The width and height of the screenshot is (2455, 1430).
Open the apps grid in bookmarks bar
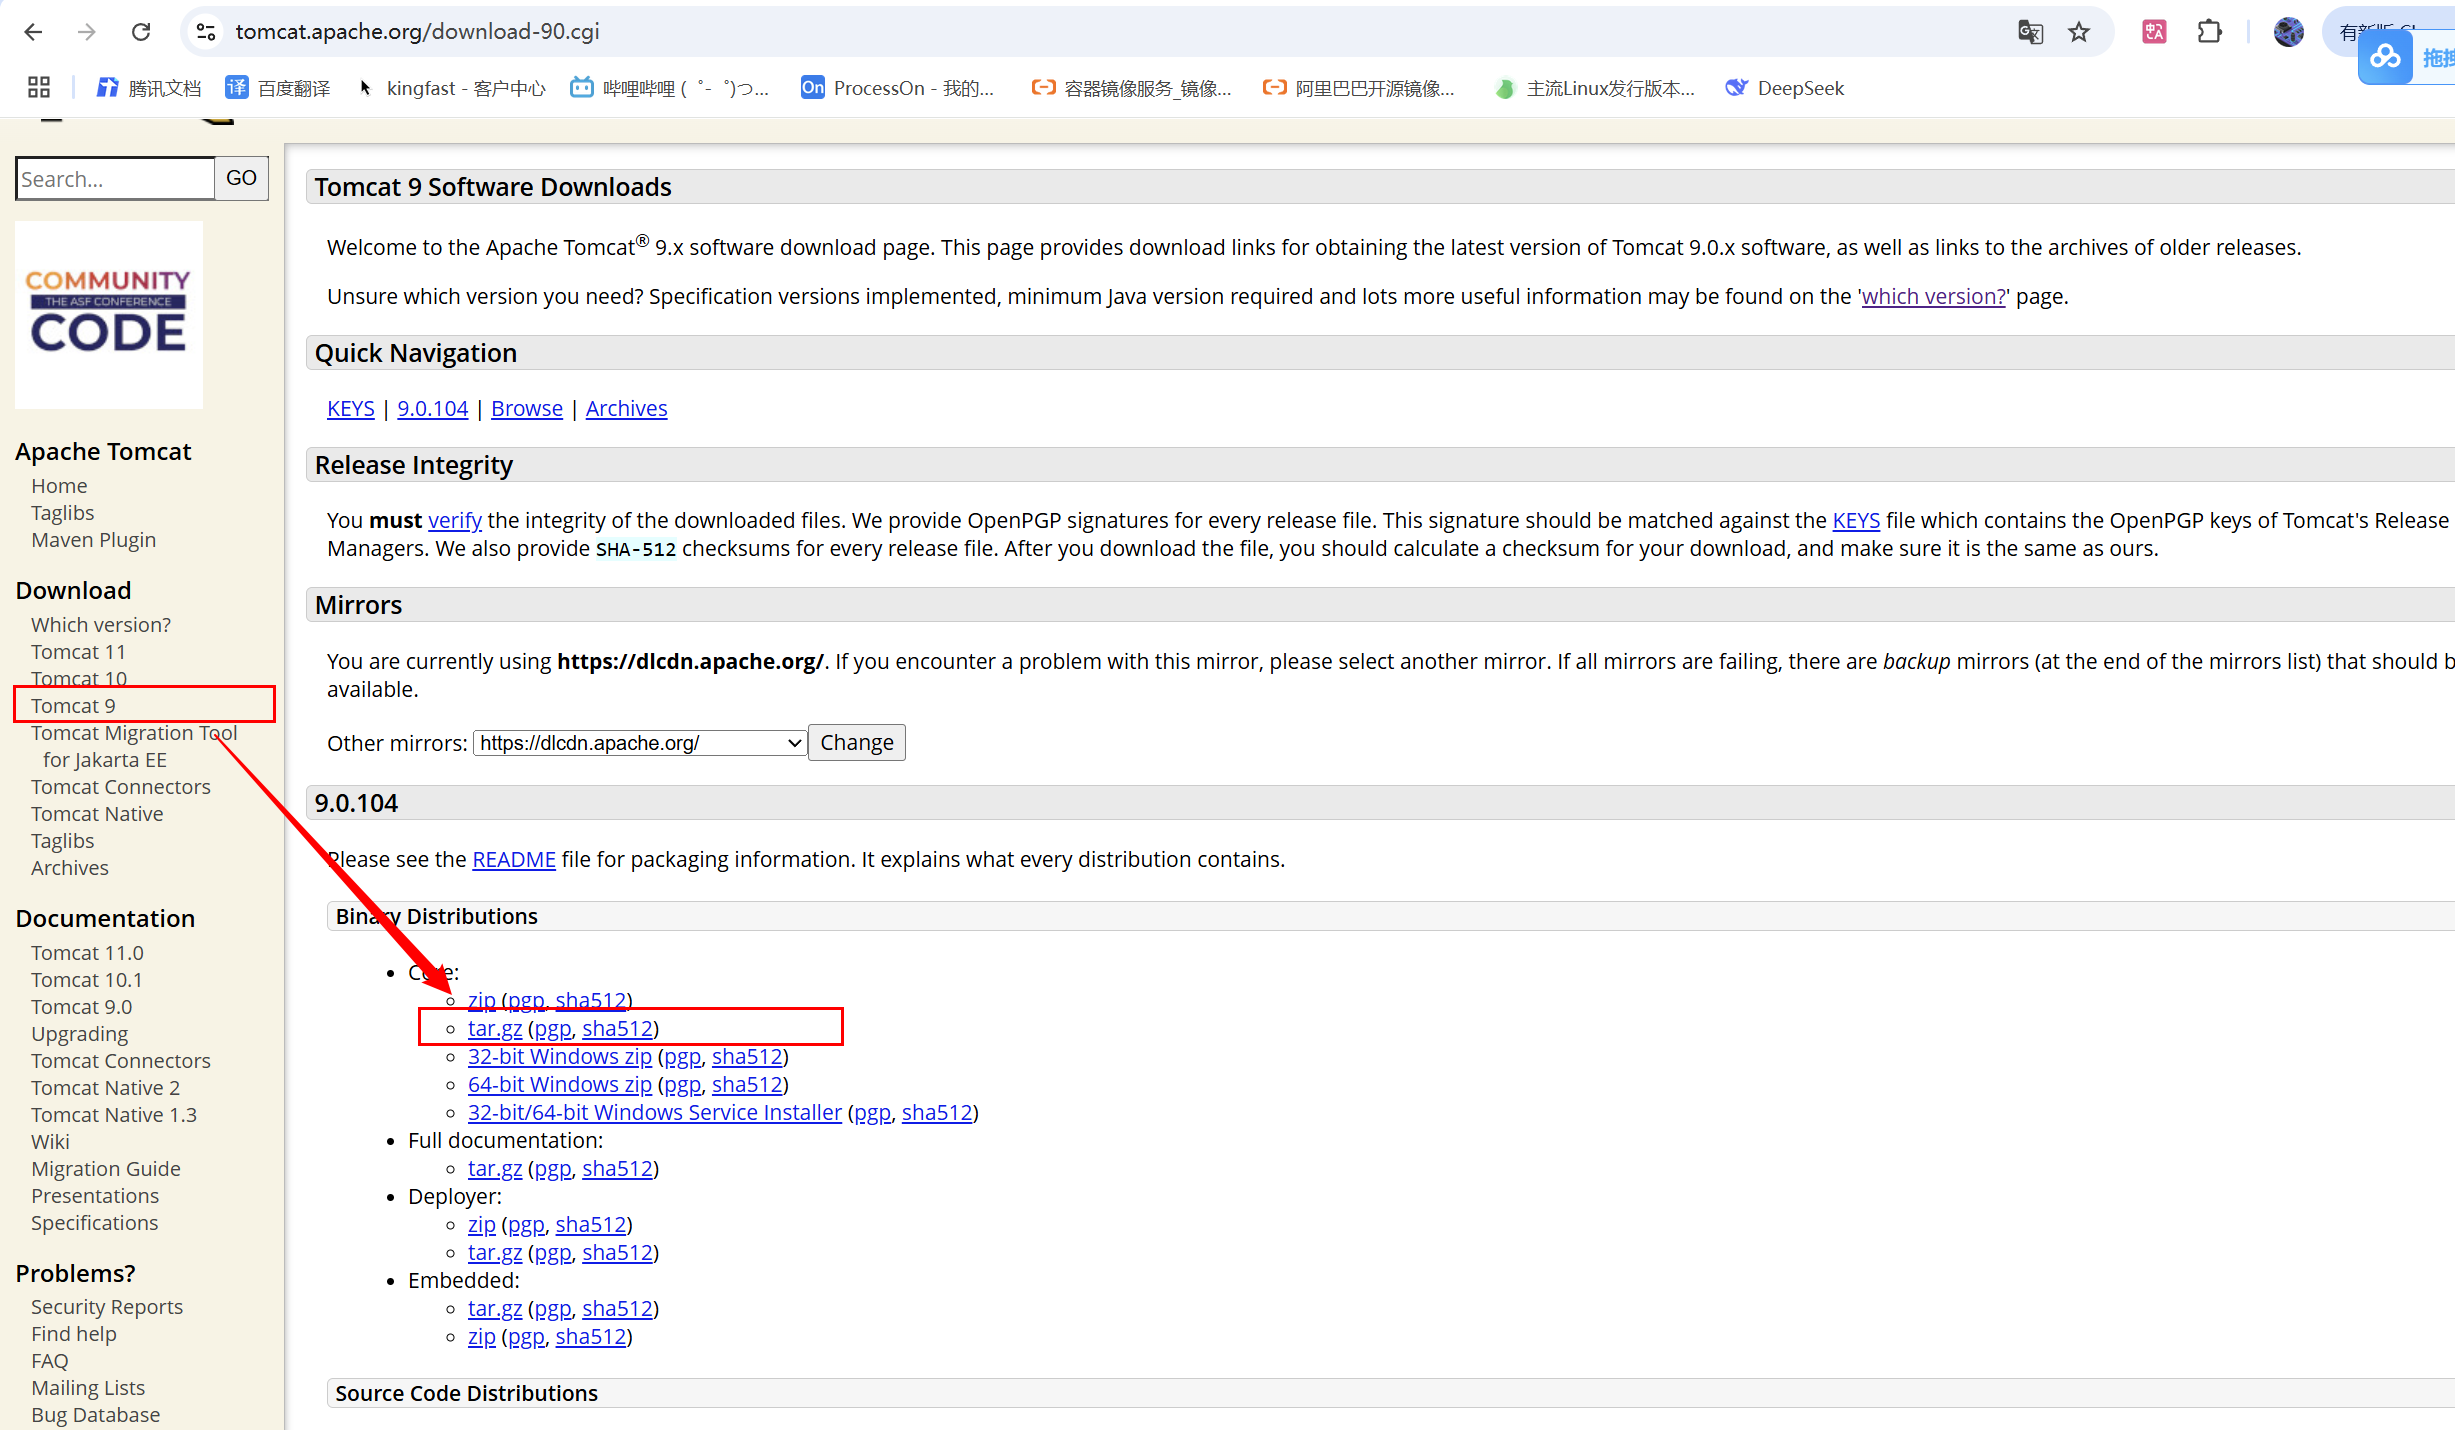39,88
